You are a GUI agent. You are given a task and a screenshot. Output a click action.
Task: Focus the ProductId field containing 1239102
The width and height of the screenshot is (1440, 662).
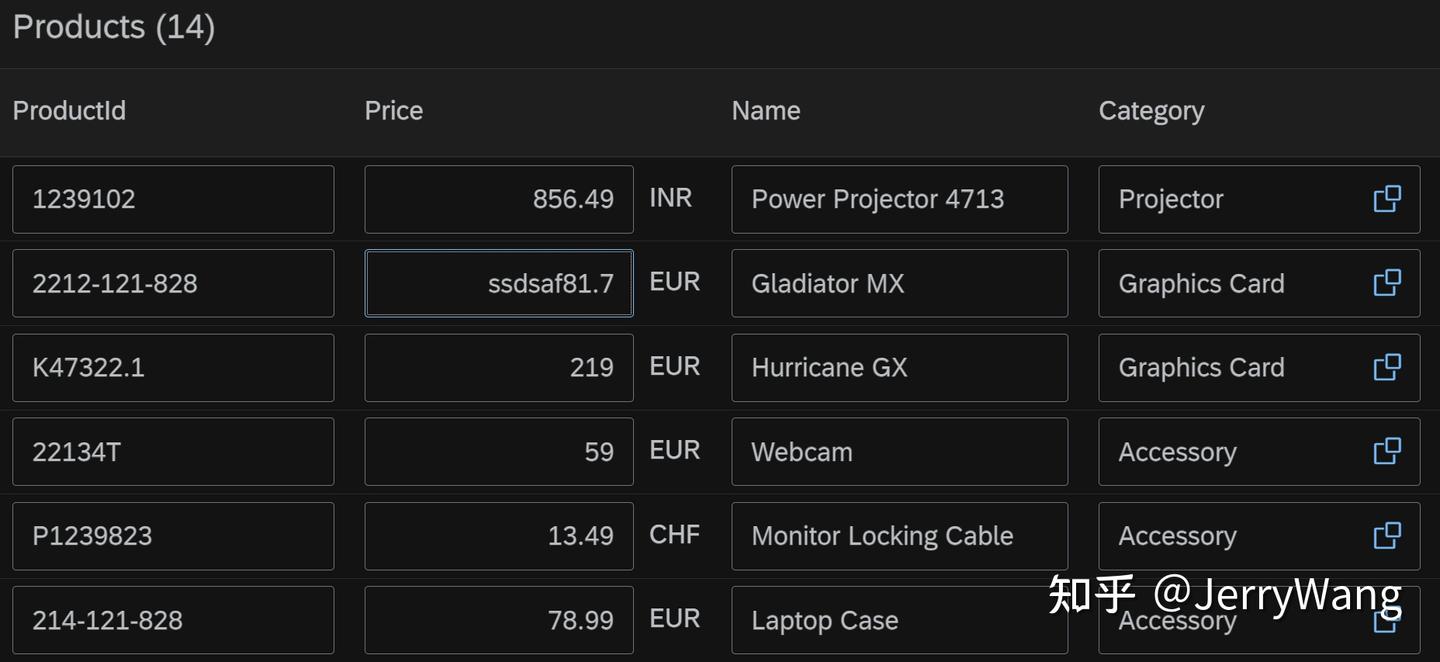[x=173, y=199]
